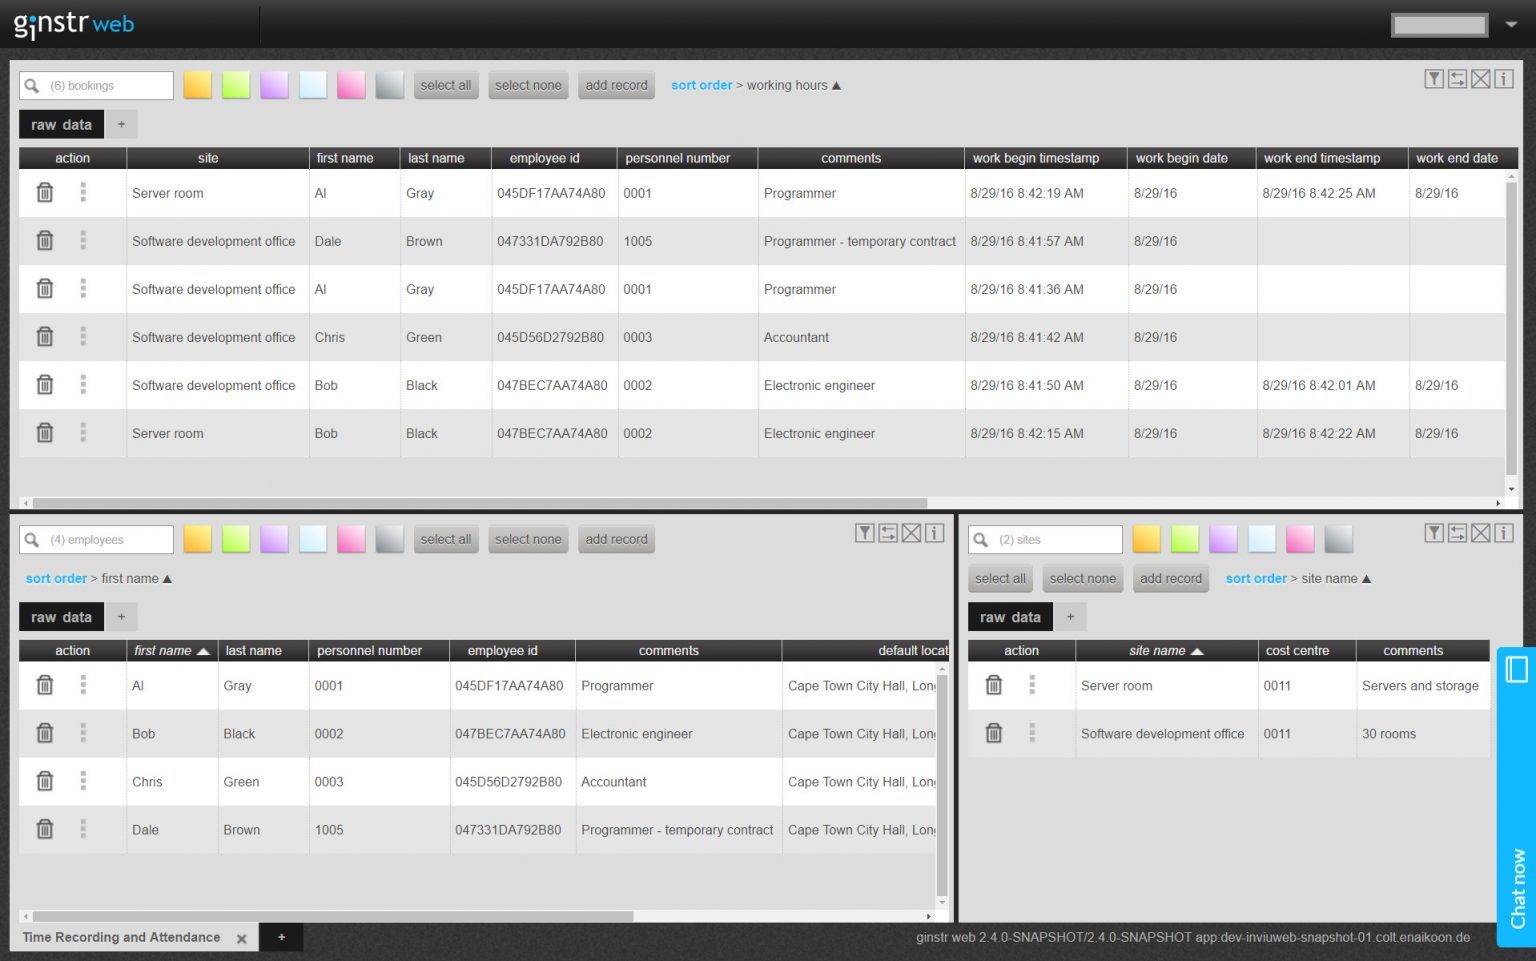Click the info icon in bookings panel

1504,79
